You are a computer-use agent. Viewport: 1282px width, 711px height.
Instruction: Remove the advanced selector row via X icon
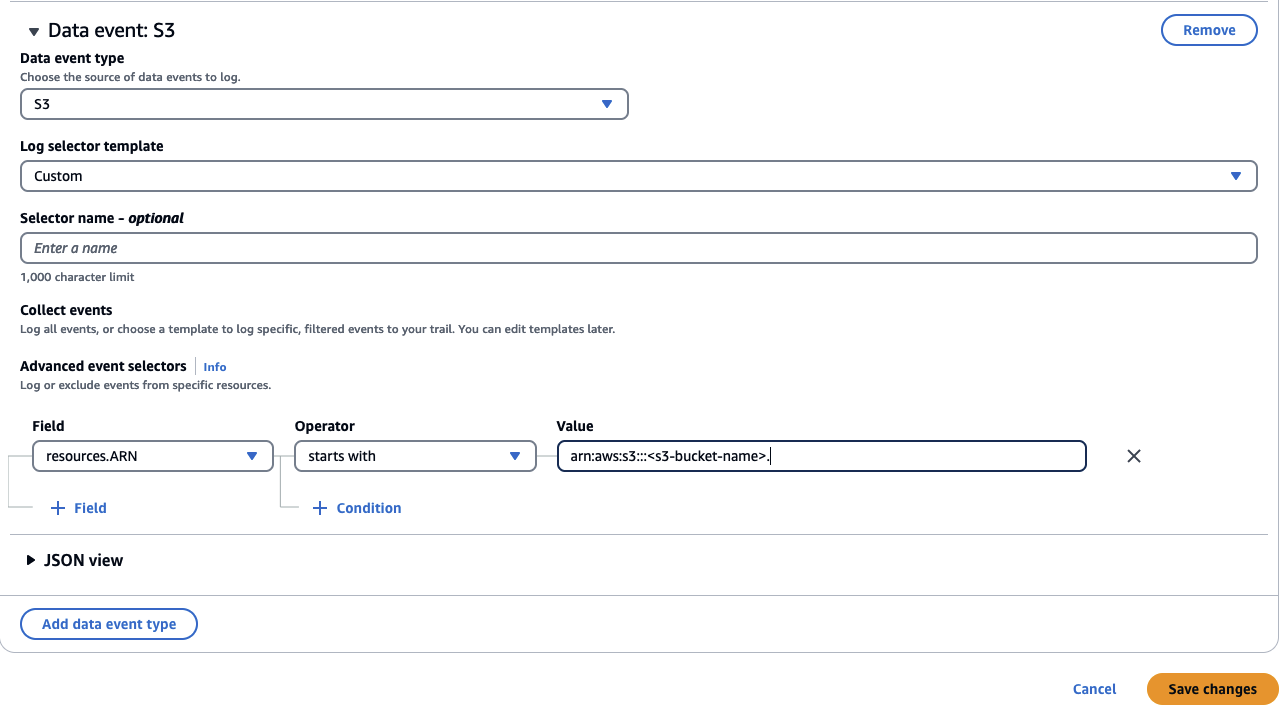pos(1133,456)
